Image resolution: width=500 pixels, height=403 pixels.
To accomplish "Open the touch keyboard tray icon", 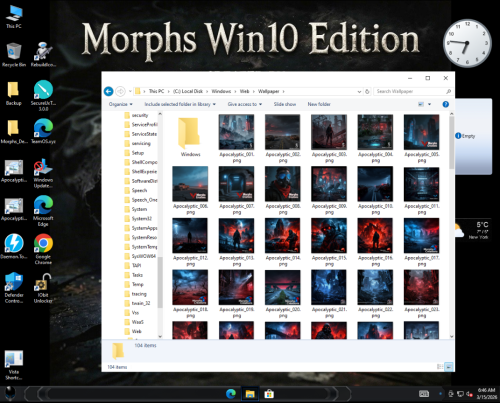I will 424,394.
